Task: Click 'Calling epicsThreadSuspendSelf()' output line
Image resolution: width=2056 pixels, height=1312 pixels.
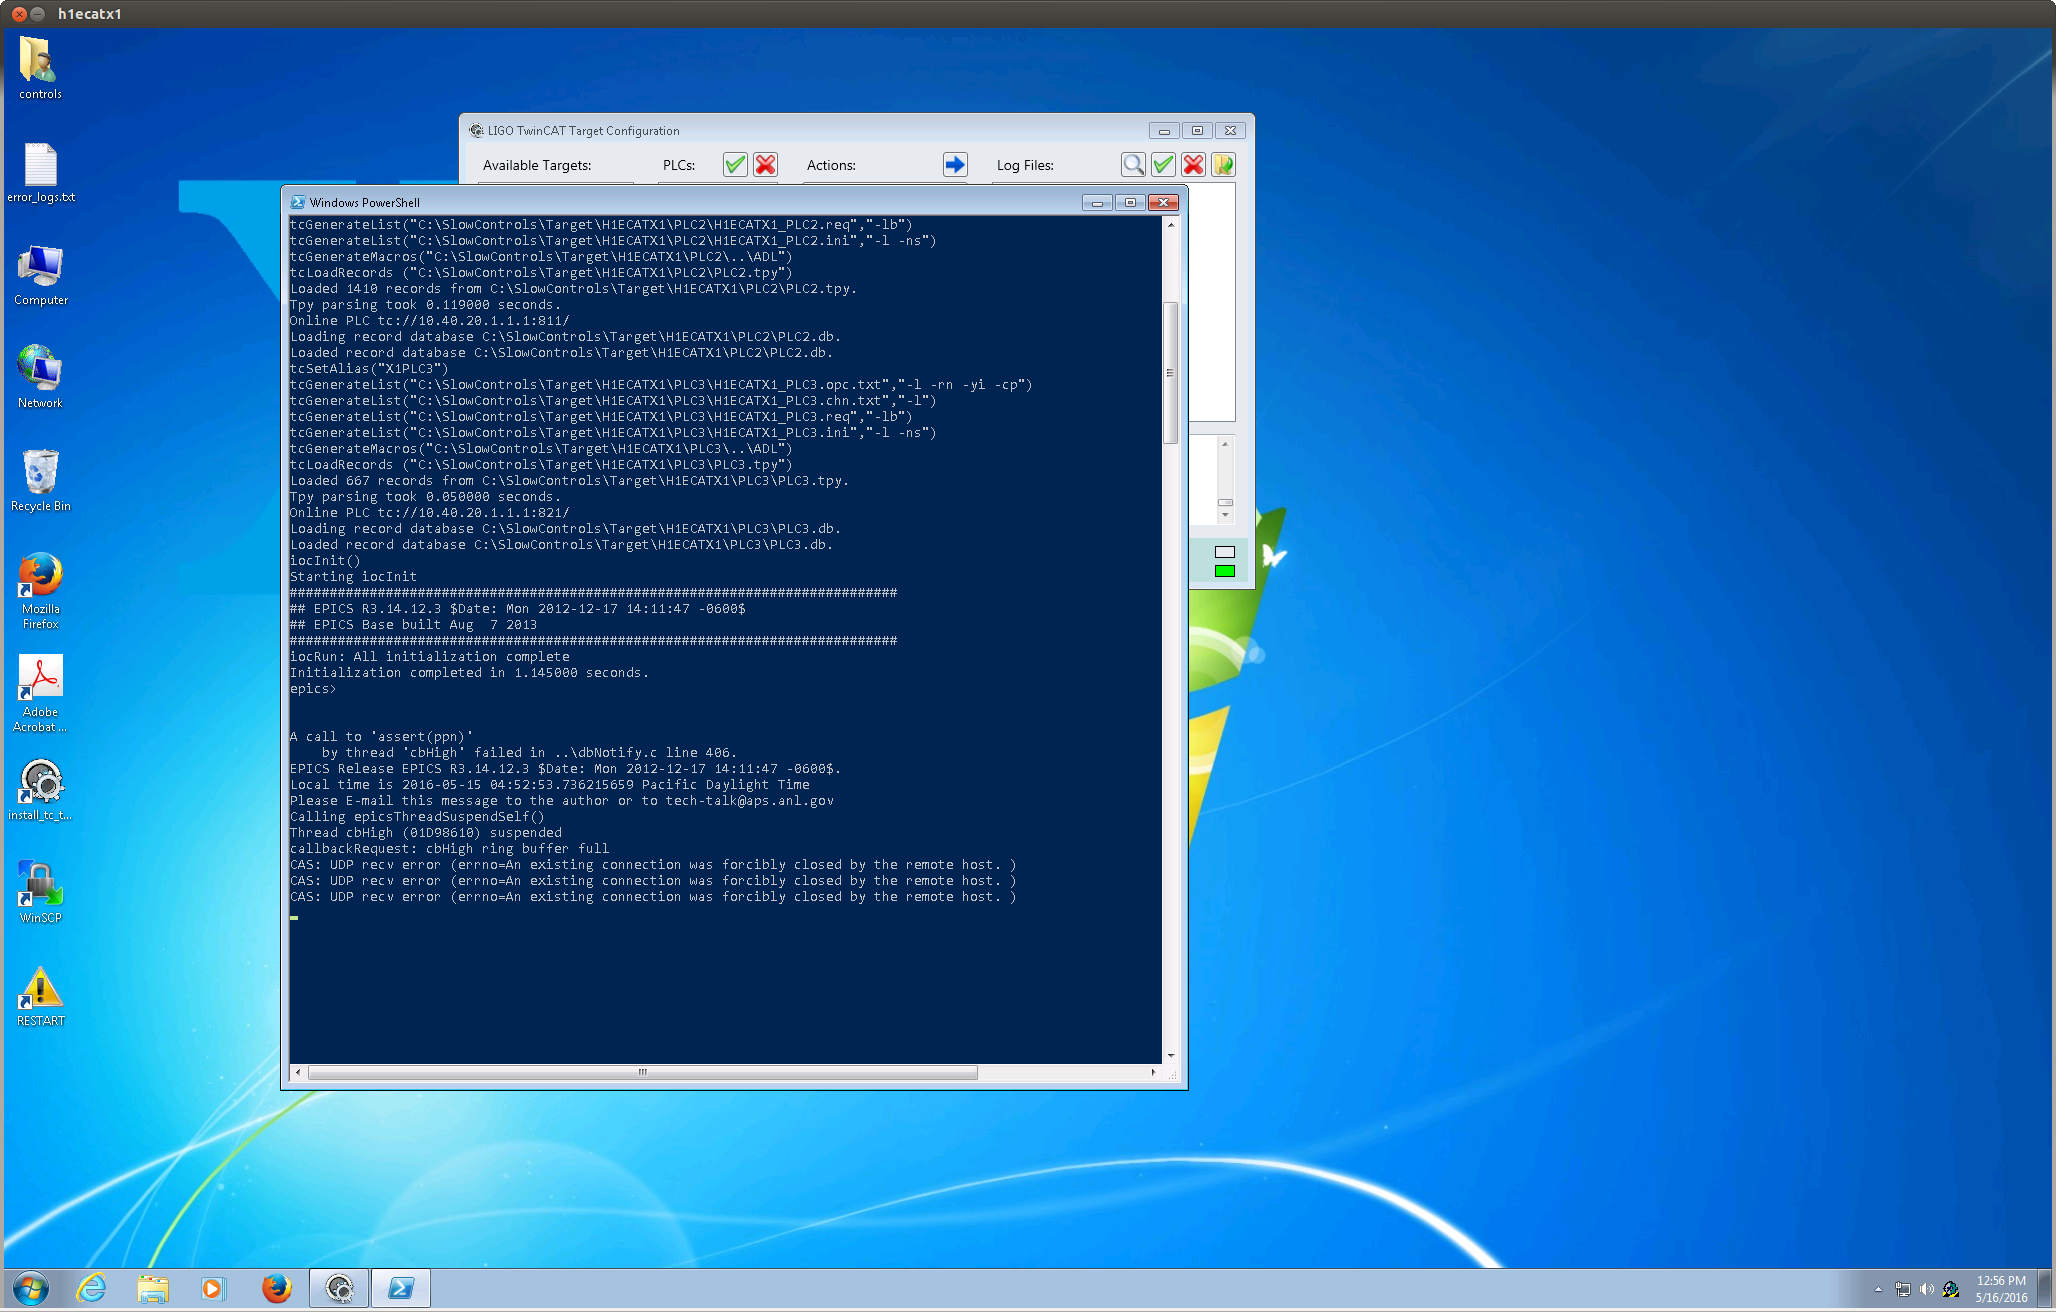Action: [418, 817]
